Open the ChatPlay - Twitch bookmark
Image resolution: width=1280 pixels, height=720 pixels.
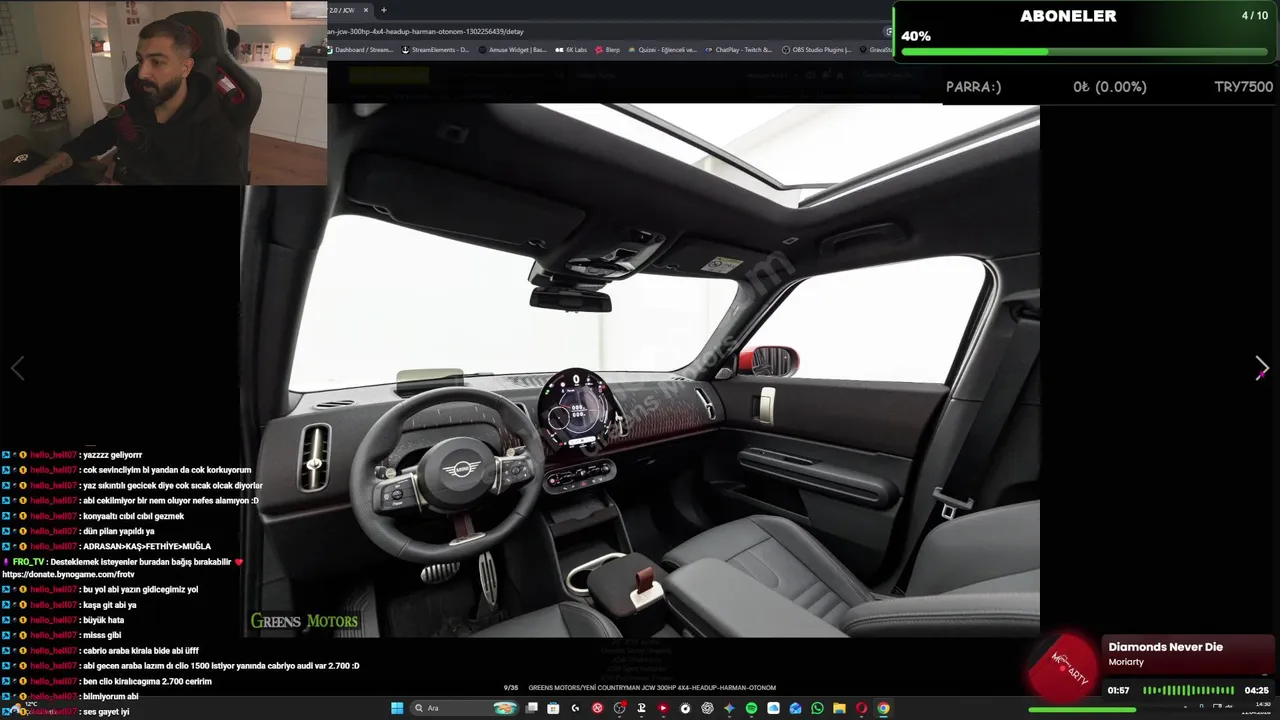739,49
